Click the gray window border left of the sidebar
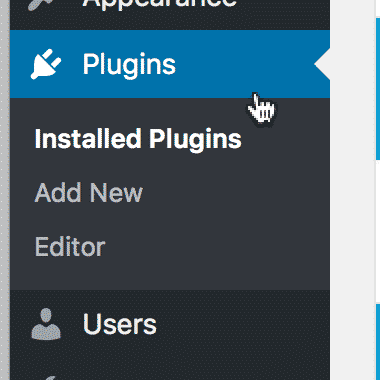 click(5, 190)
